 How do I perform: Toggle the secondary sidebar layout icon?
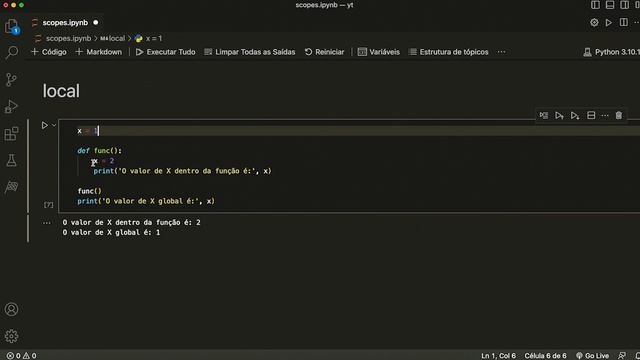[624, 5]
